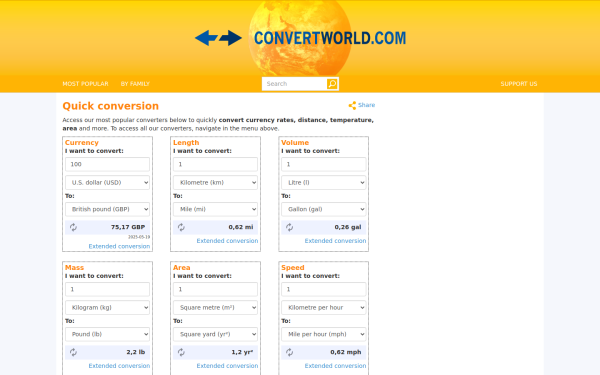Click the Quick conversion heading

[x=111, y=106]
